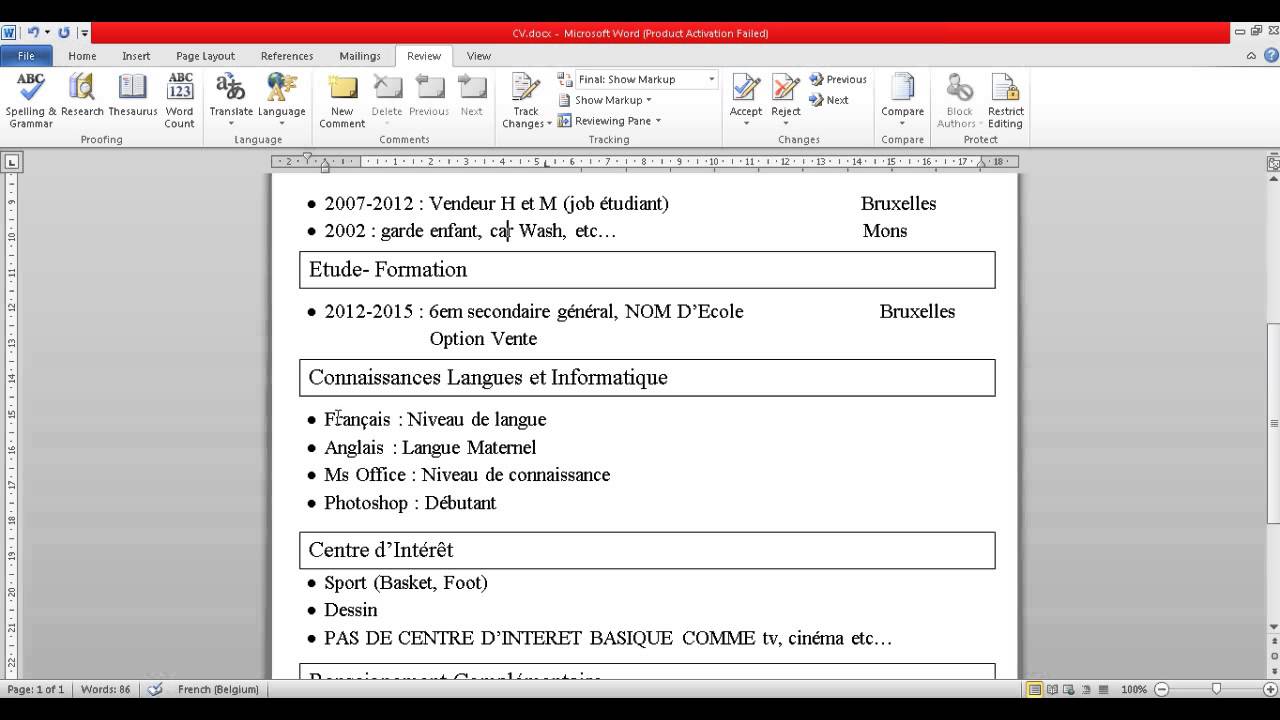Screen dimensions: 1280x720
Task: Open Word Count statistics
Action: click(x=180, y=97)
